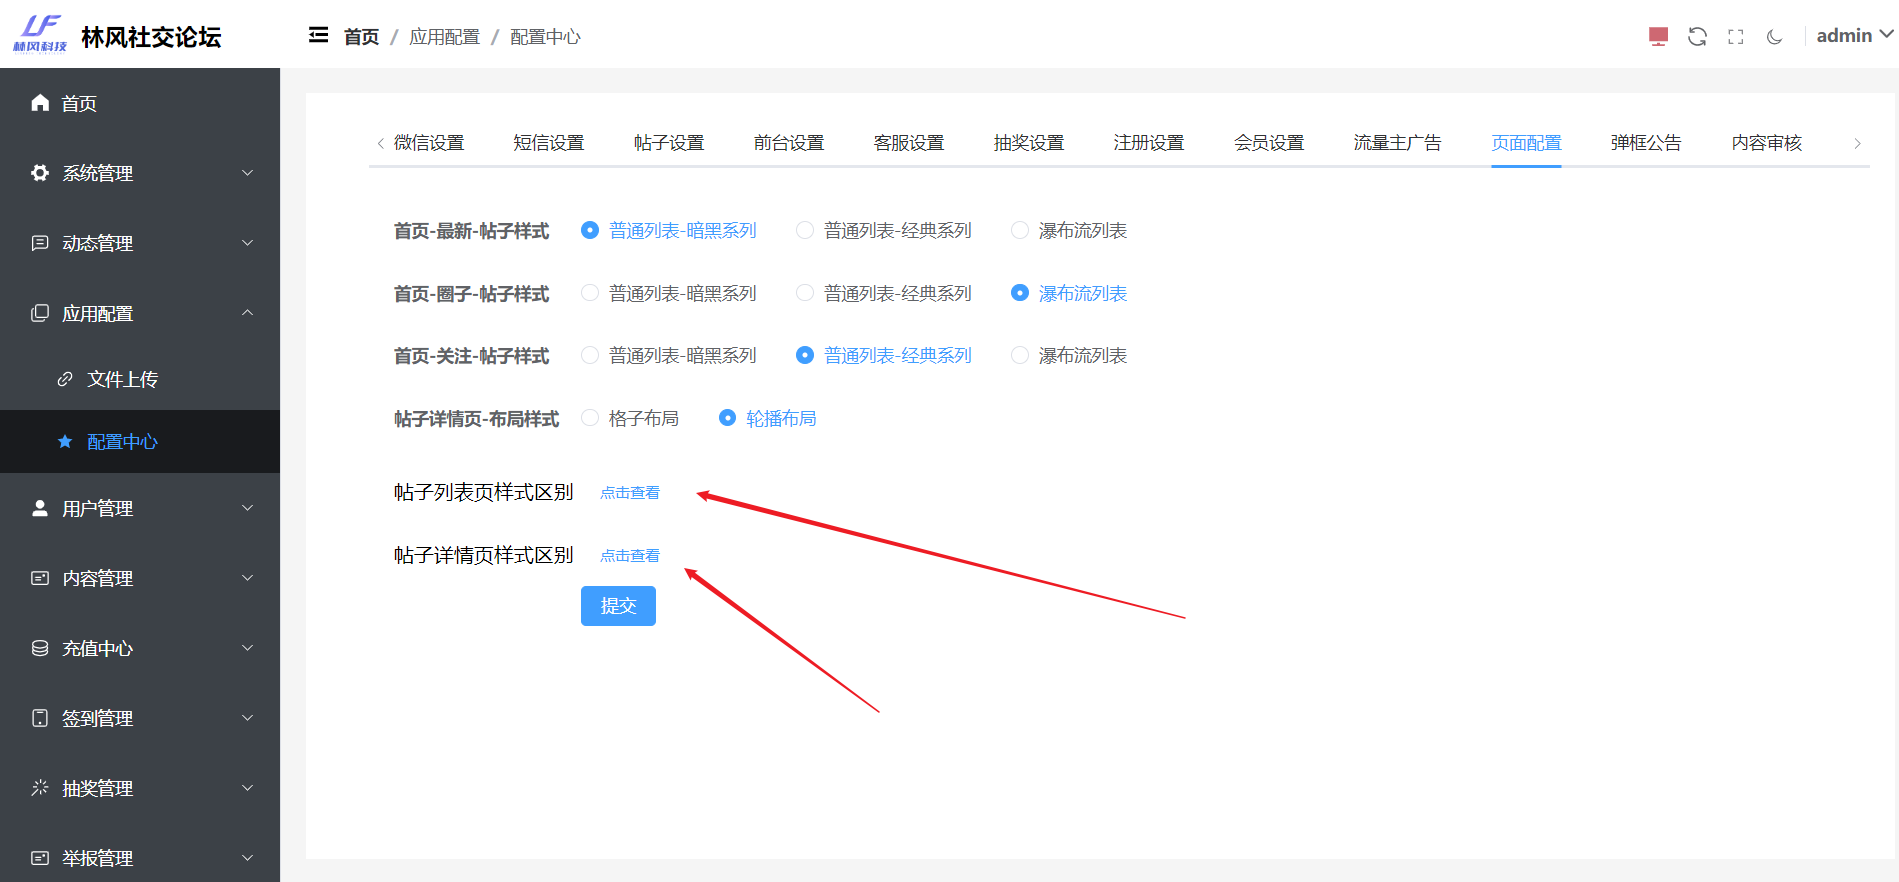Collapse the 应用配置 menu chevron
The width and height of the screenshot is (1899, 882).
[x=247, y=313]
